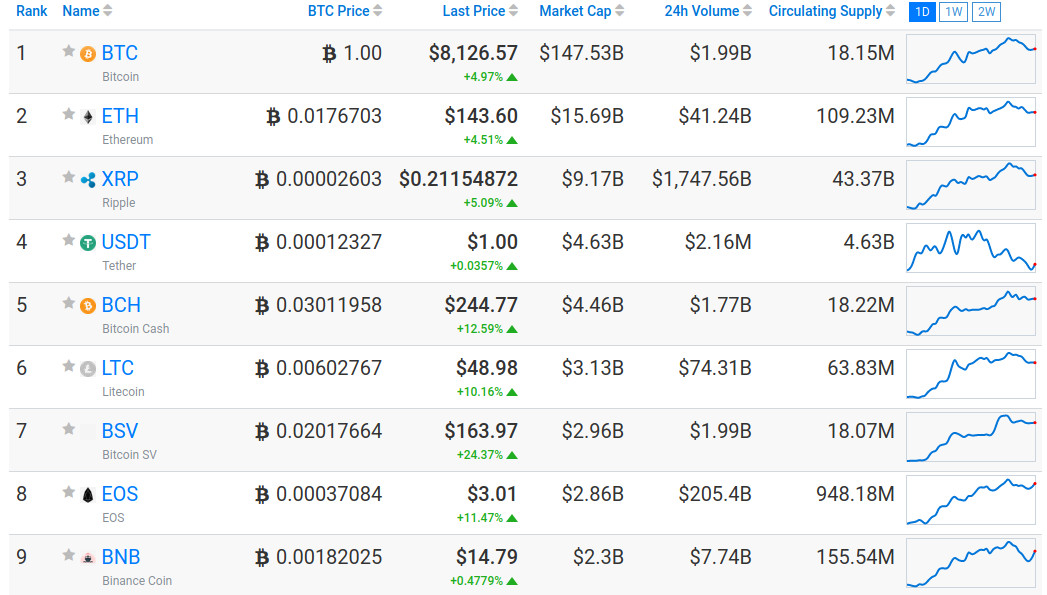The image size is (1047, 595).
Task: Open the EOS coin link
Action: [120, 494]
